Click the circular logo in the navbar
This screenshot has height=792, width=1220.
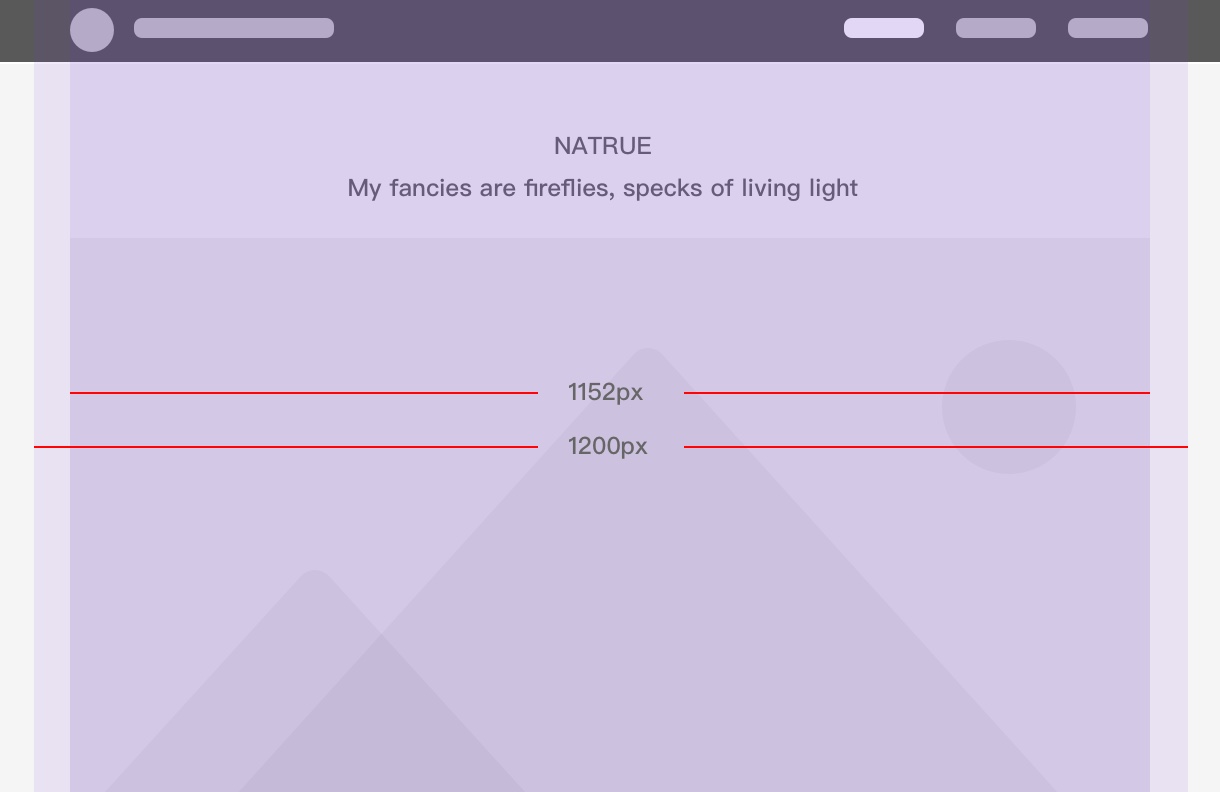[92, 30]
